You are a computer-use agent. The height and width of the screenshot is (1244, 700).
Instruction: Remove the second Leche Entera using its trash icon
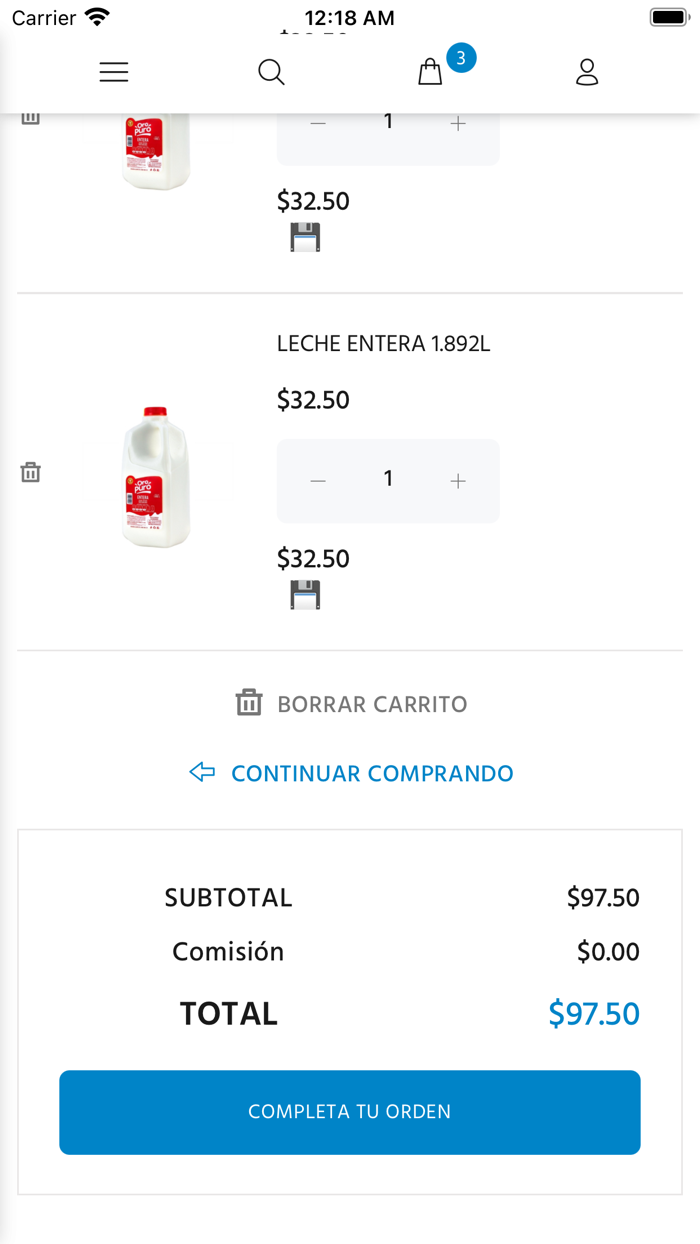point(30,471)
